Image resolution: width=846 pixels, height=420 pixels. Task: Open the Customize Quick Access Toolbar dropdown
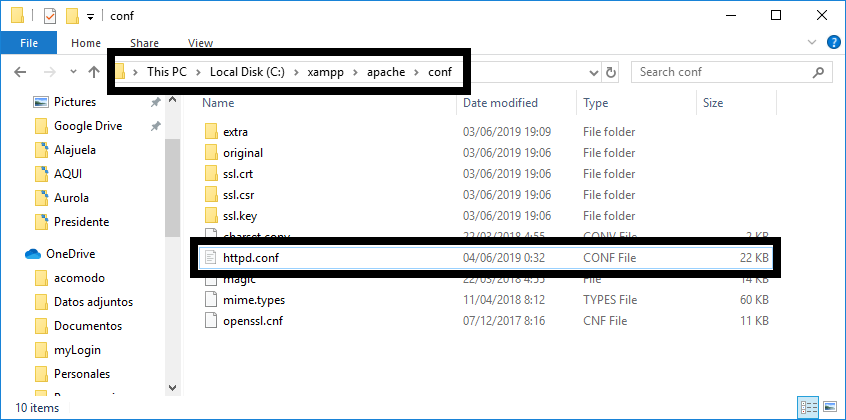coord(91,17)
